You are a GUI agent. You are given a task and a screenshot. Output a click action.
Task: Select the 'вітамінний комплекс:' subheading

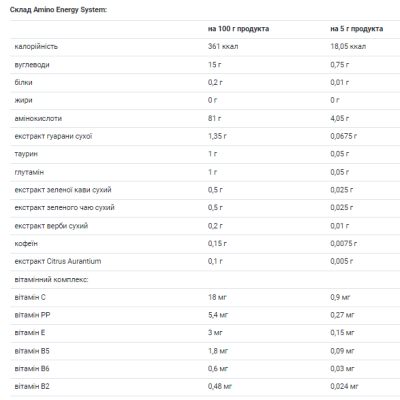coord(51,280)
